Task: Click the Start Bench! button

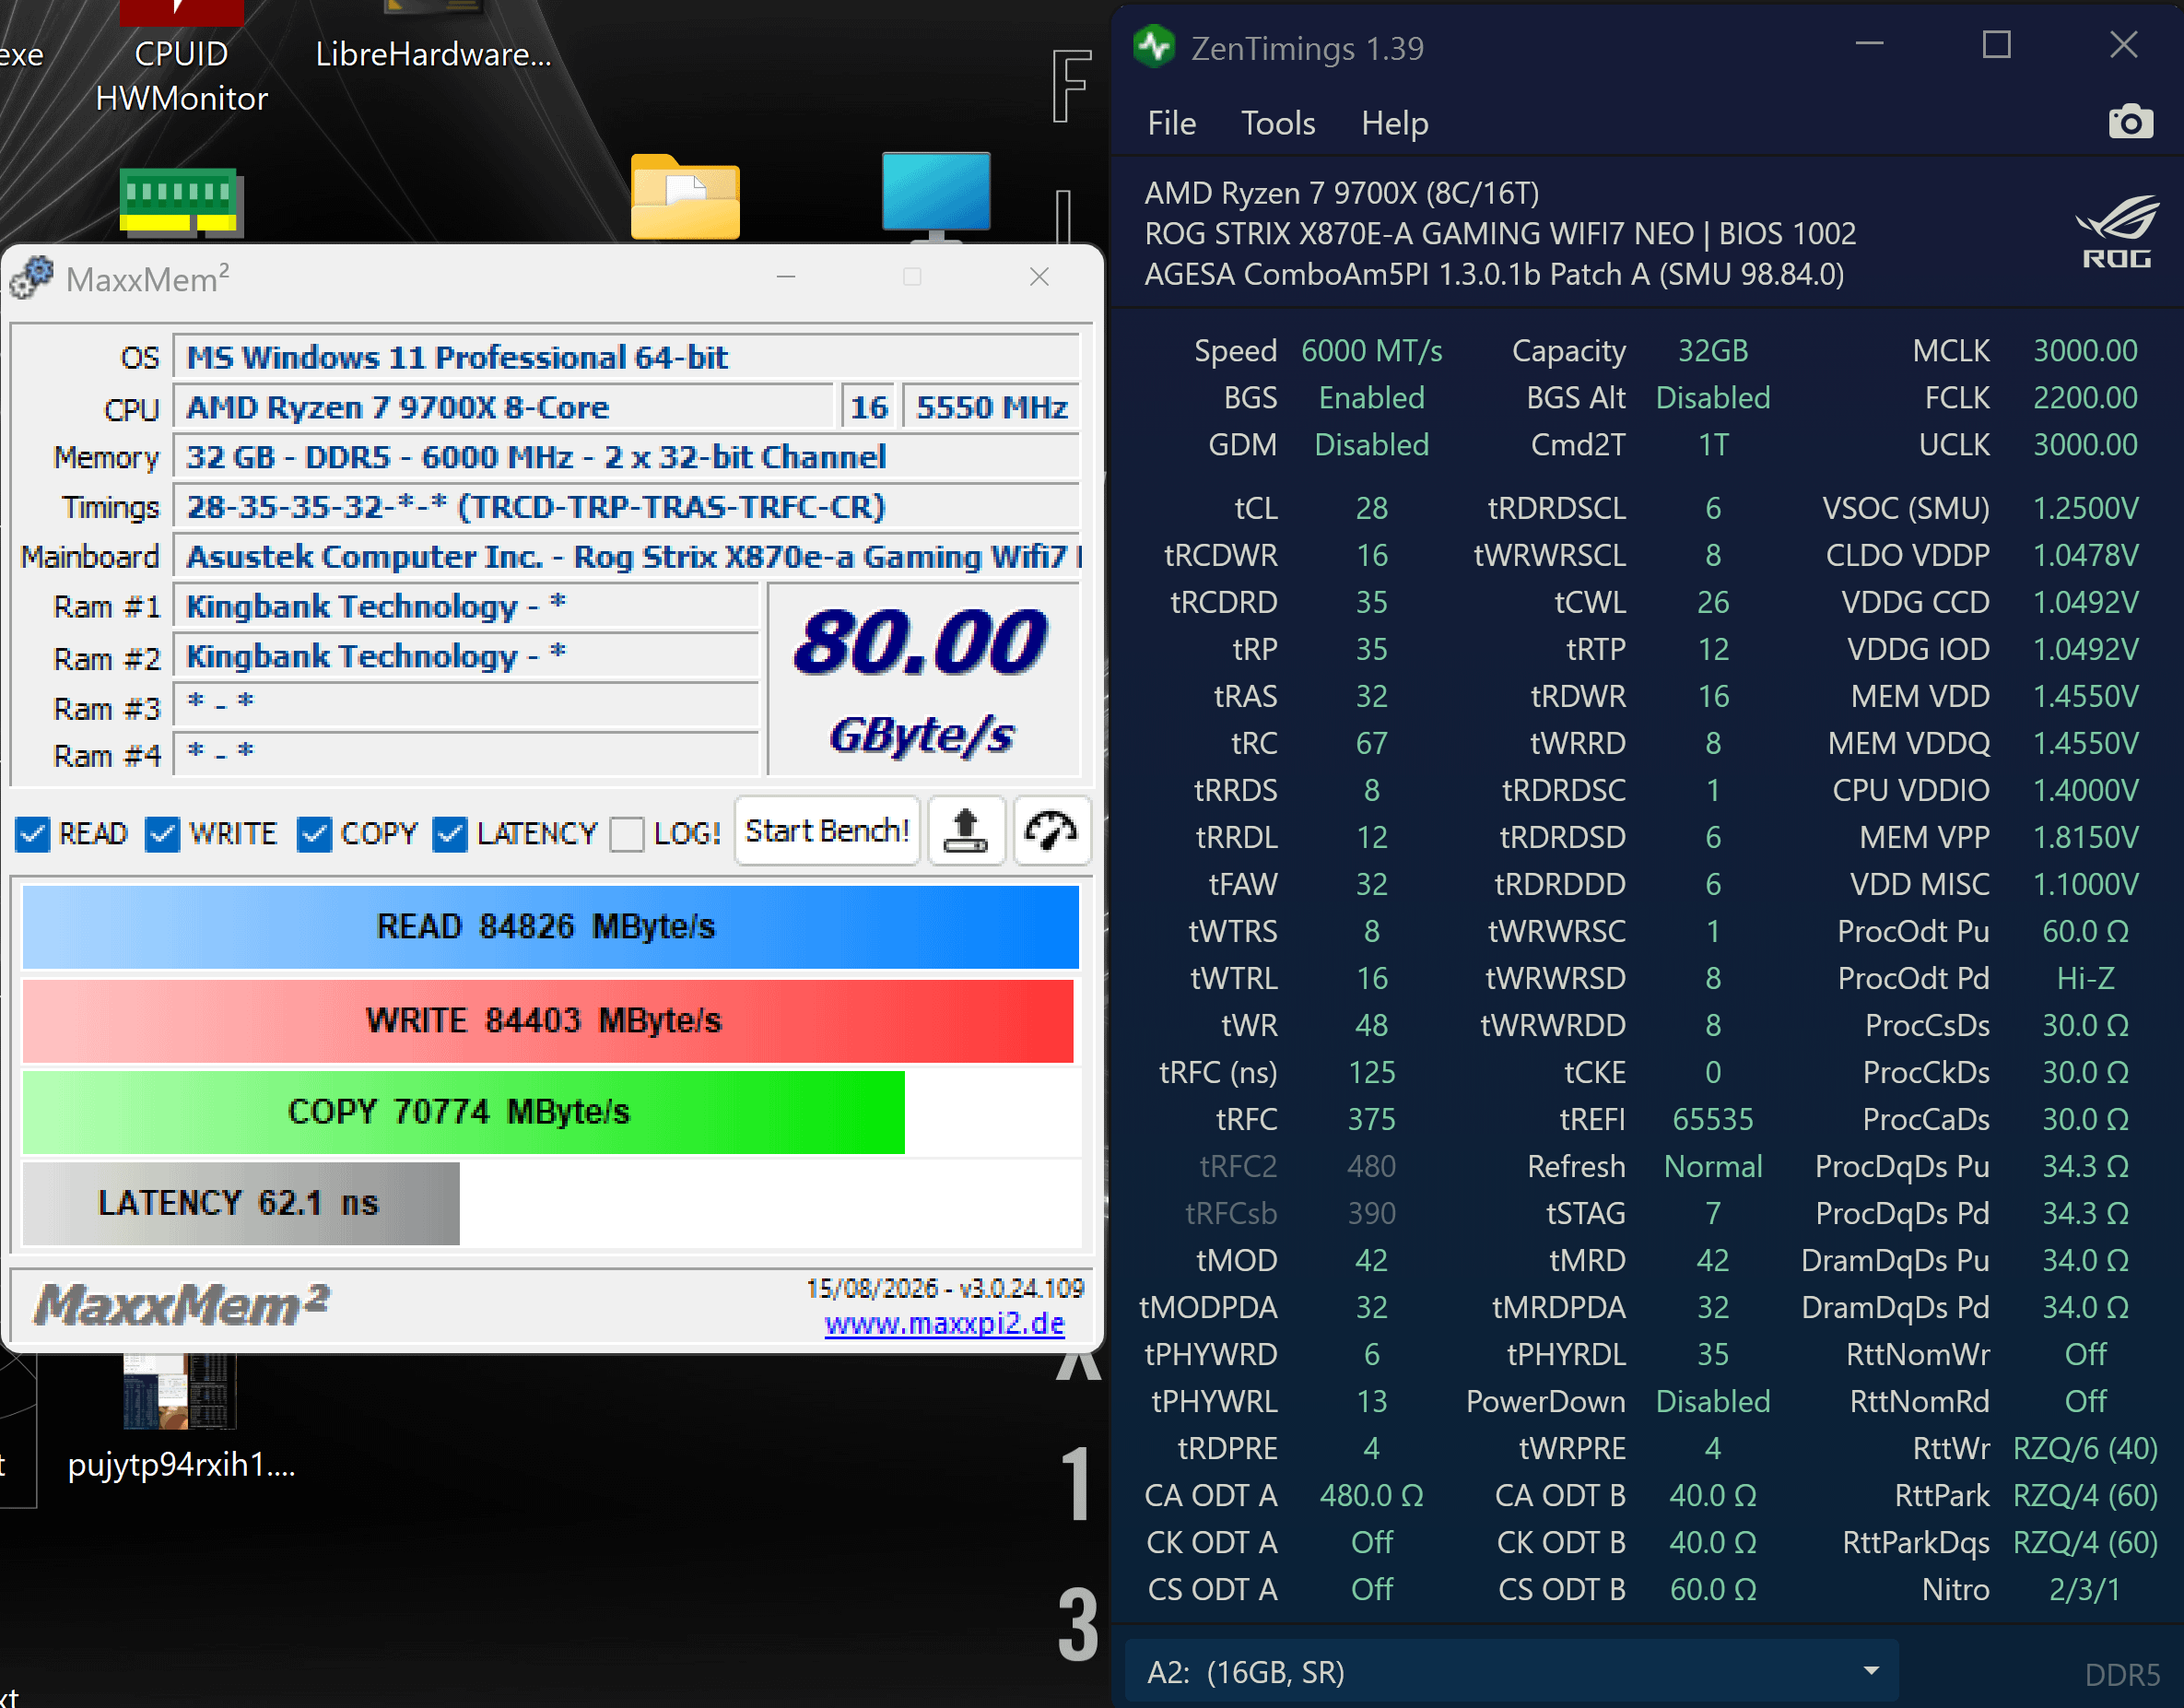Action: pos(827,831)
